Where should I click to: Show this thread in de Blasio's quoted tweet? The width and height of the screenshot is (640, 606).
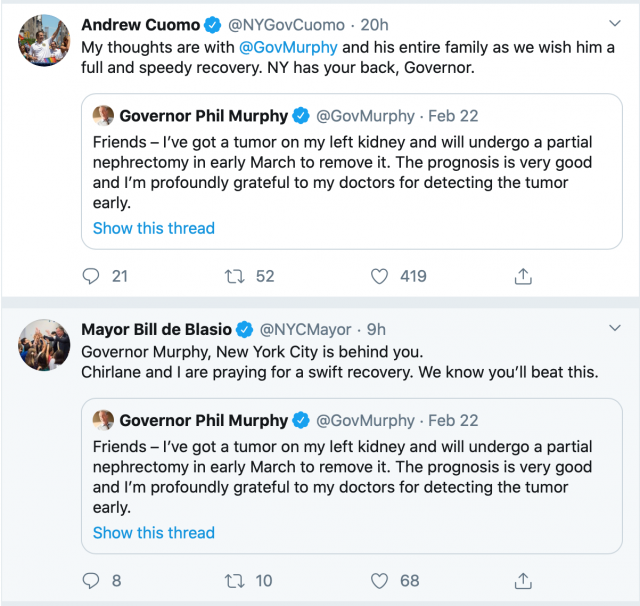coord(153,533)
